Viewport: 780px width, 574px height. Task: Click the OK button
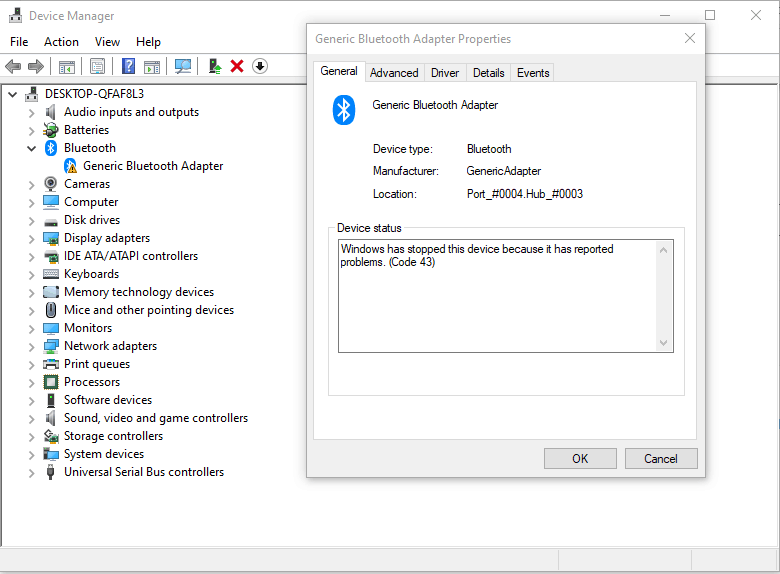click(x=580, y=458)
